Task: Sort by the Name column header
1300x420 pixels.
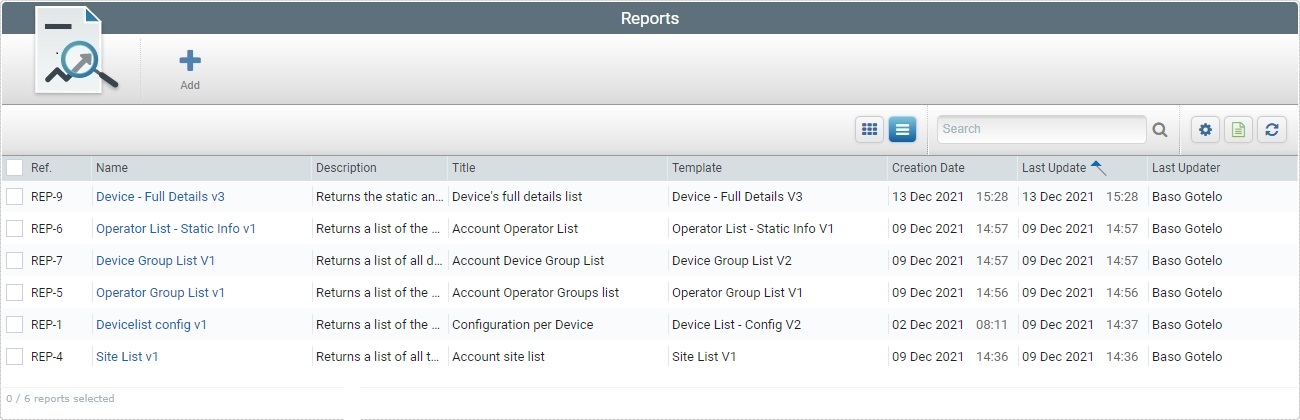Action: tap(112, 168)
